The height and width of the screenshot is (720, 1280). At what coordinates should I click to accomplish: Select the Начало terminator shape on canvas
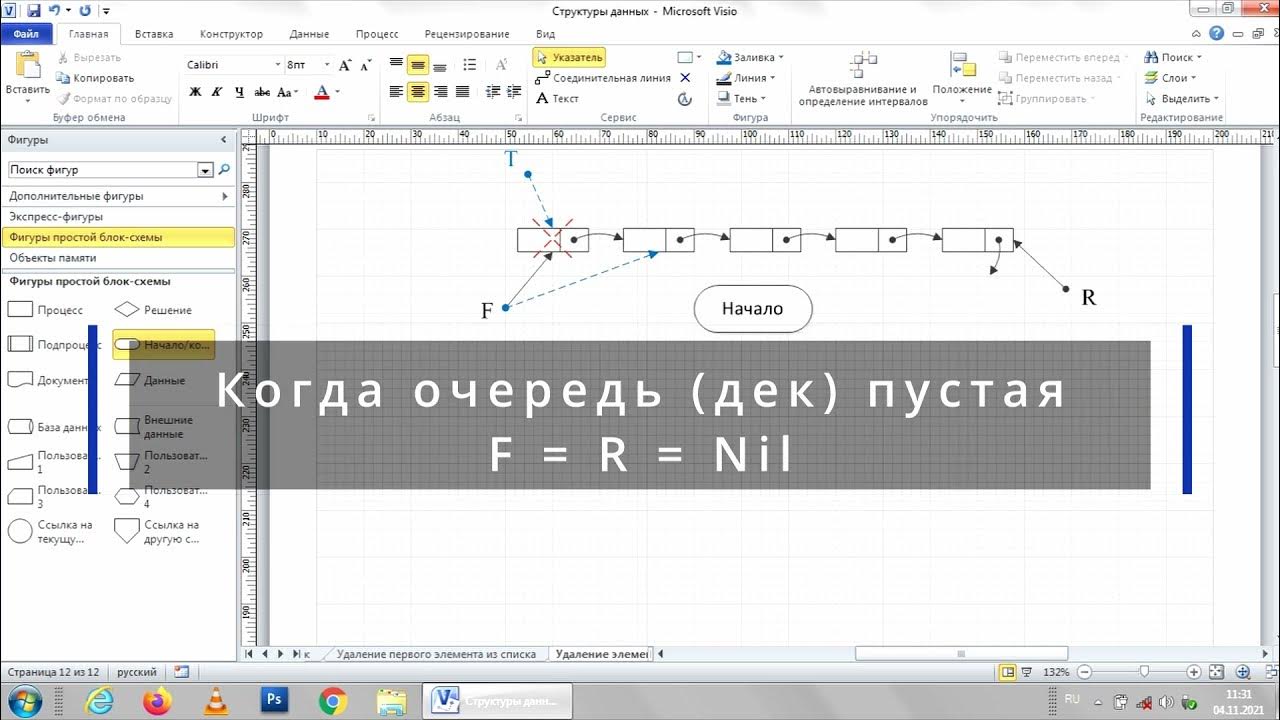pyautogui.click(x=753, y=309)
